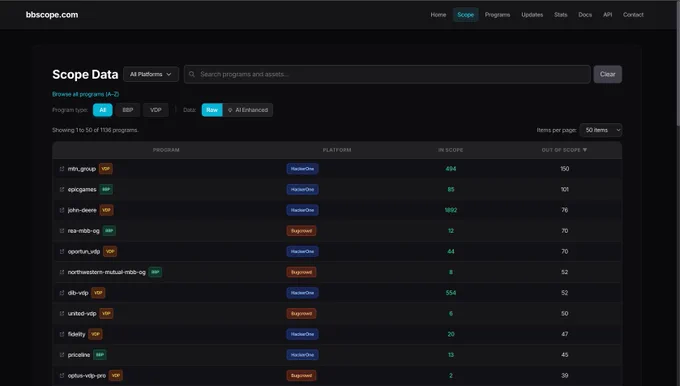Viewport: 680px width, 386px height.
Task: Open the Scope nav item
Action: coord(465,15)
